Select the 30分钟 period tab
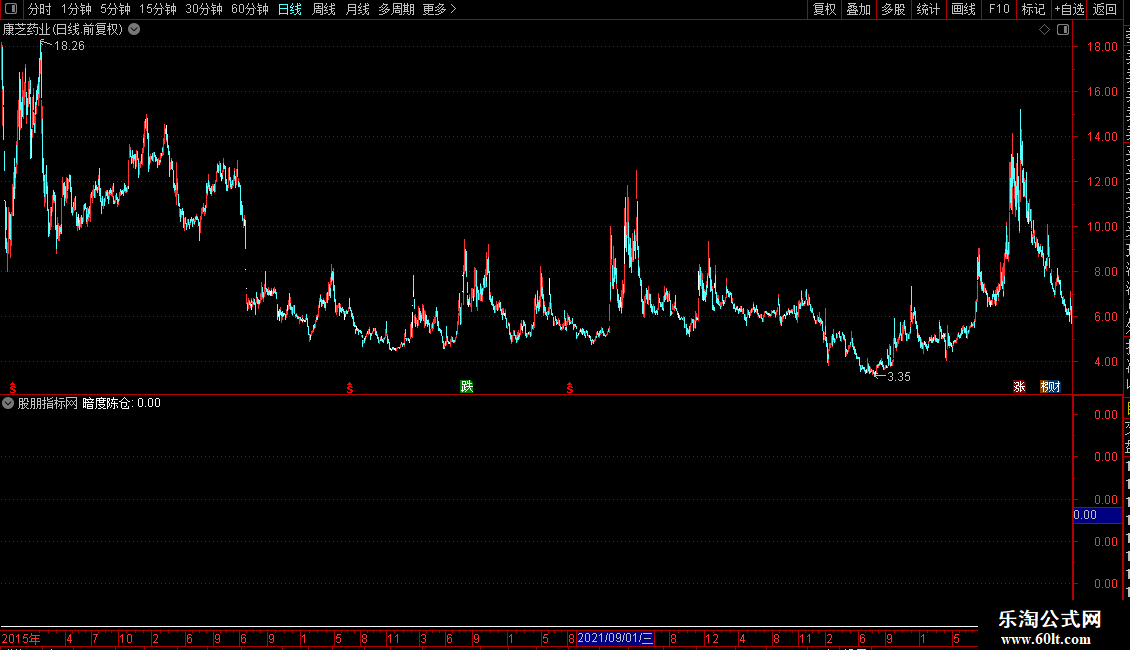The width and height of the screenshot is (1130, 650). [x=204, y=9]
